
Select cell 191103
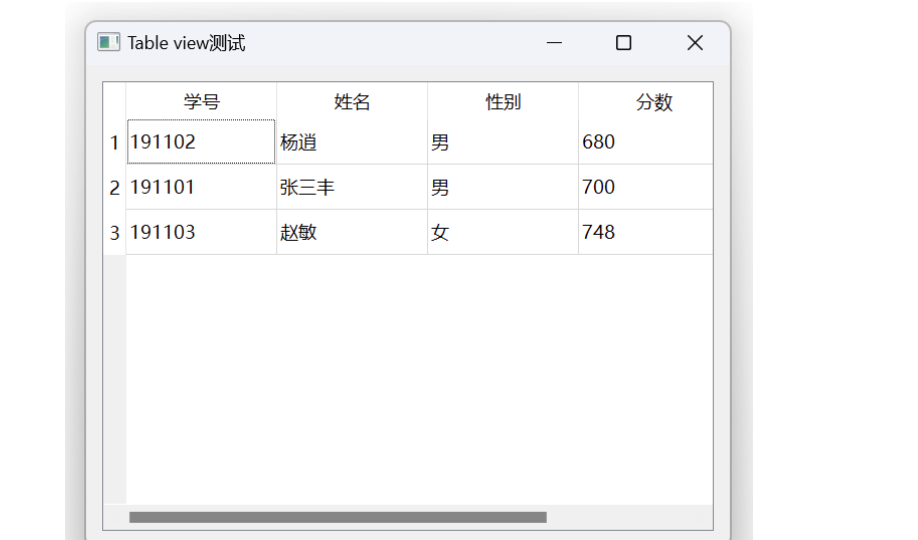(x=201, y=232)
